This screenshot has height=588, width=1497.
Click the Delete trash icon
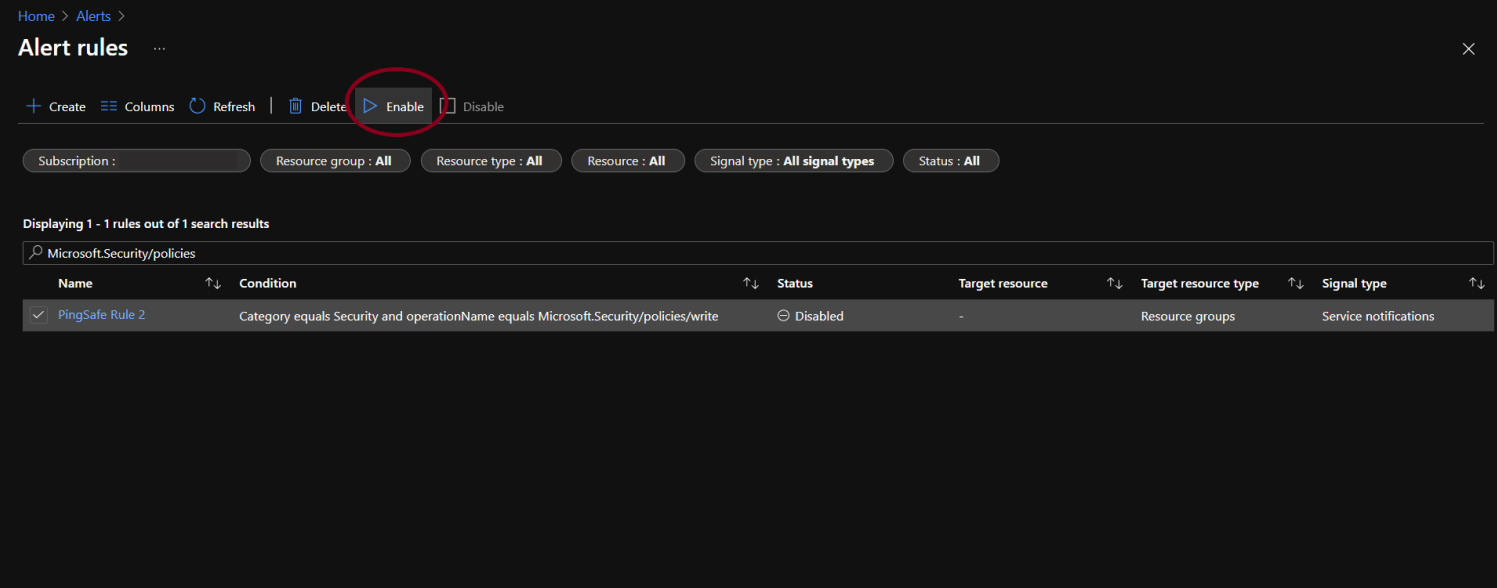pos(295,106)
